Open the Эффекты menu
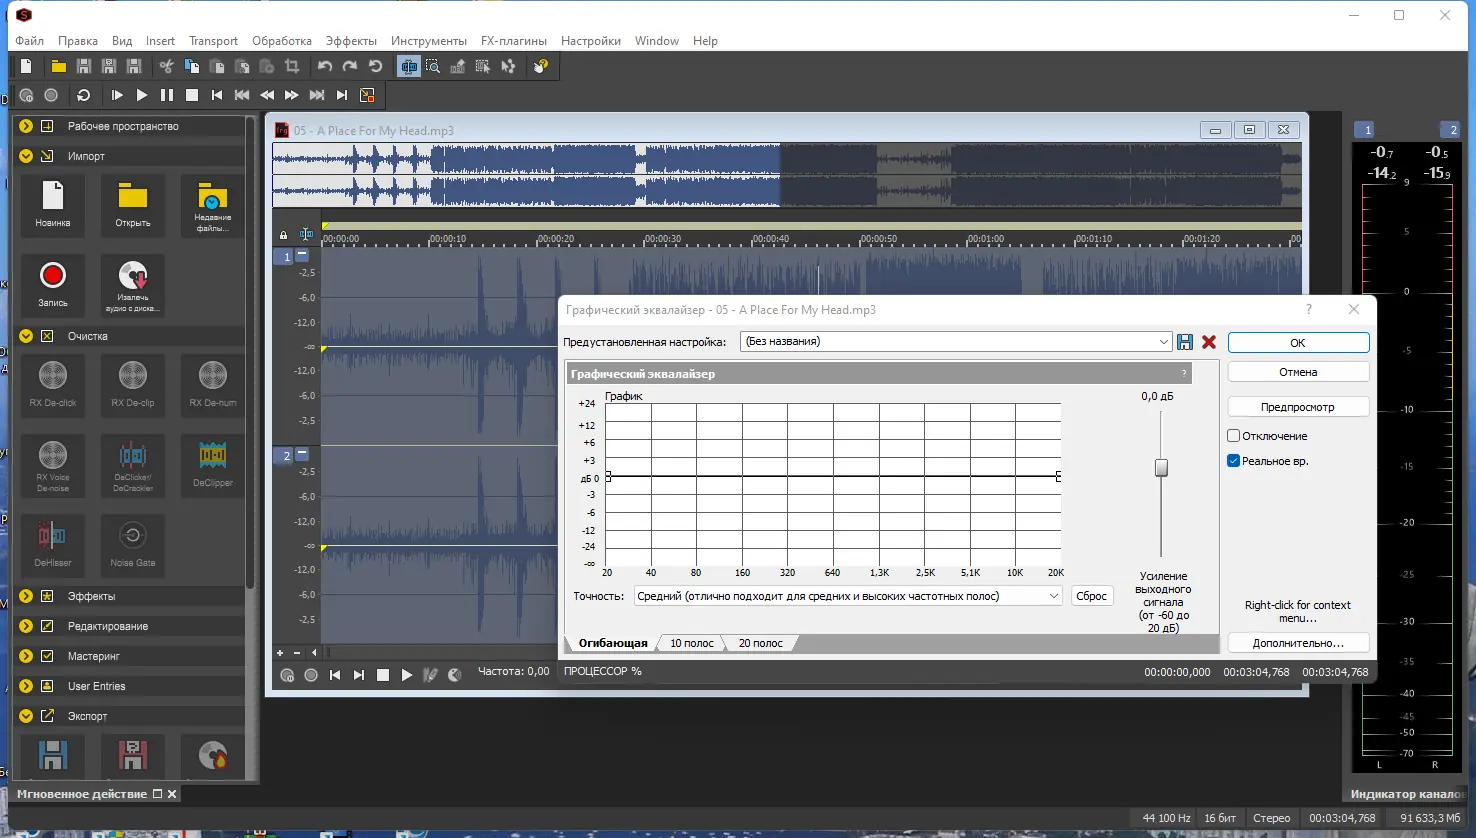Viewport: 1476px width, 838px height. [351, 41]
